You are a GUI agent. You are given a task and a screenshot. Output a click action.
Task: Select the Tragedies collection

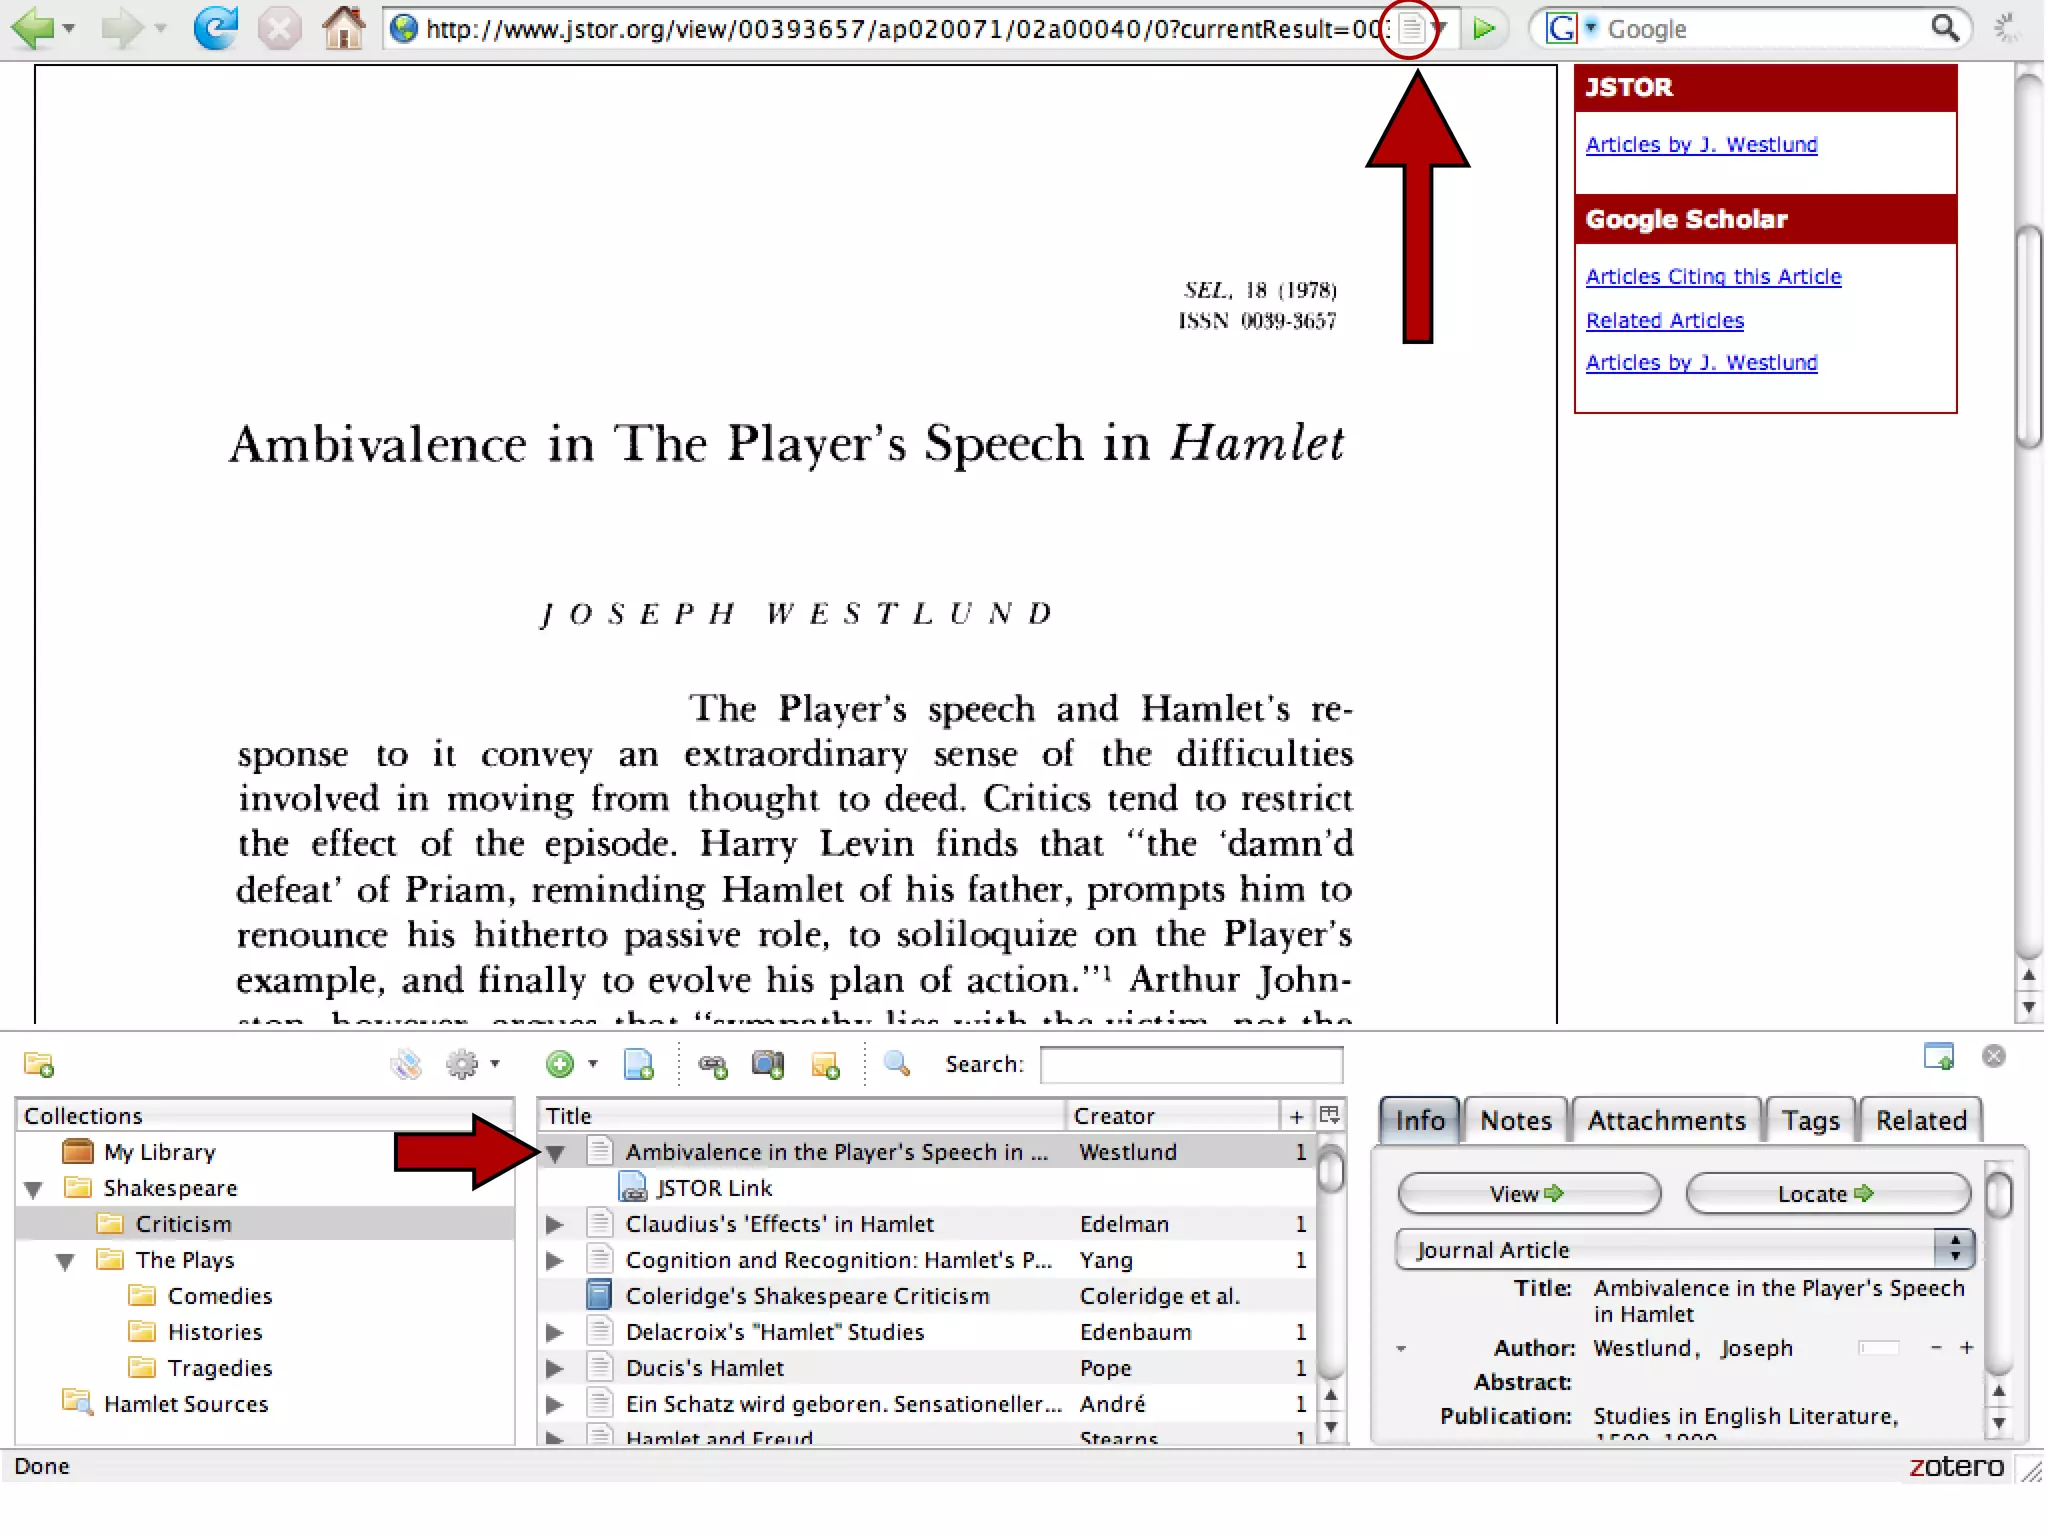[x=219, y=1368]
